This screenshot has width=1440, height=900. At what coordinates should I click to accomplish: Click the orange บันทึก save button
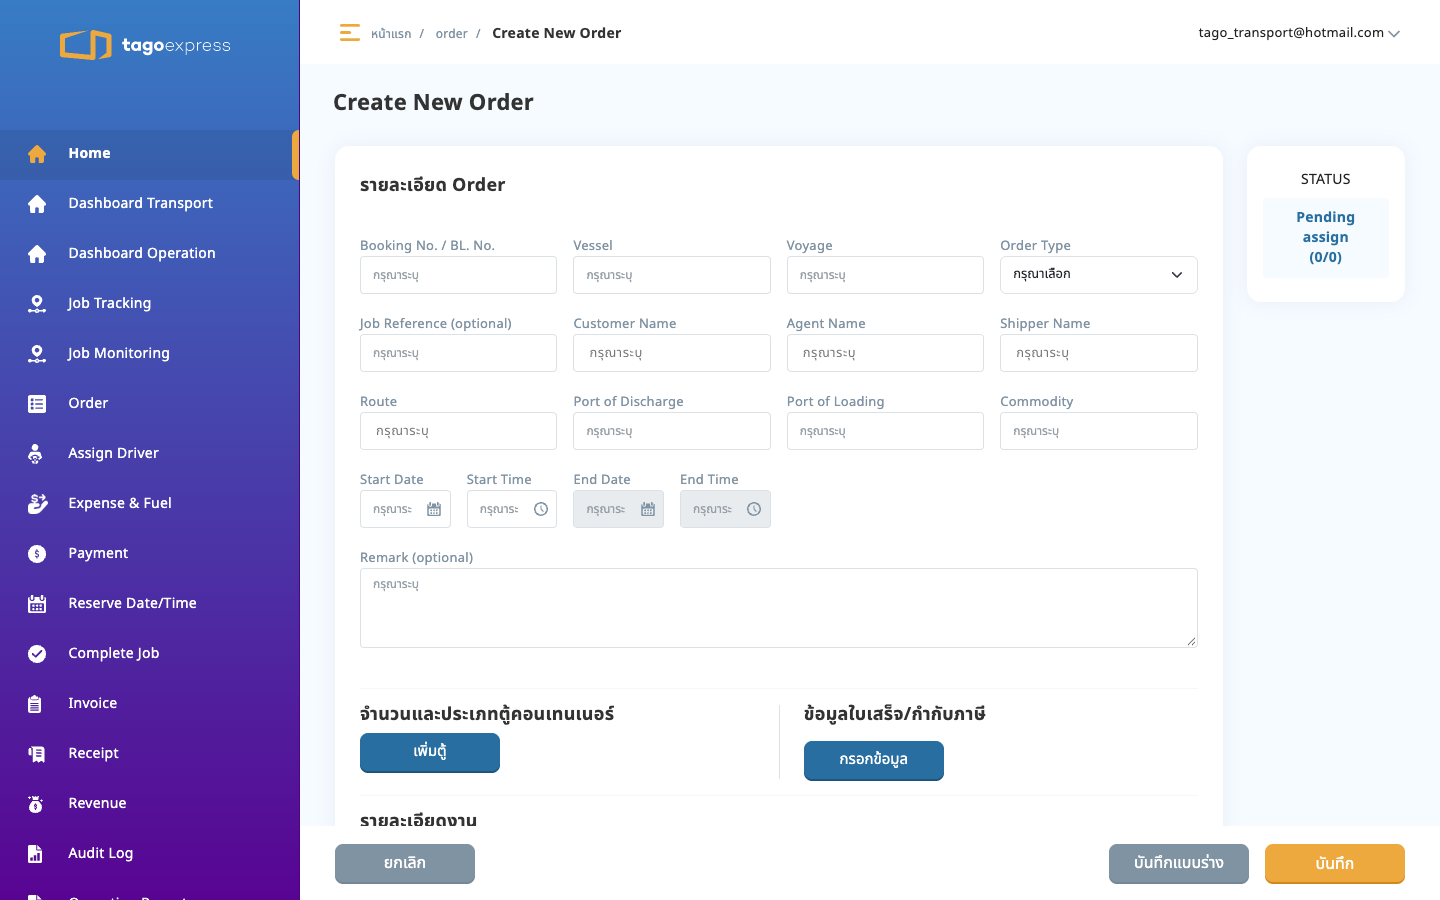(x=1335, y=864)
